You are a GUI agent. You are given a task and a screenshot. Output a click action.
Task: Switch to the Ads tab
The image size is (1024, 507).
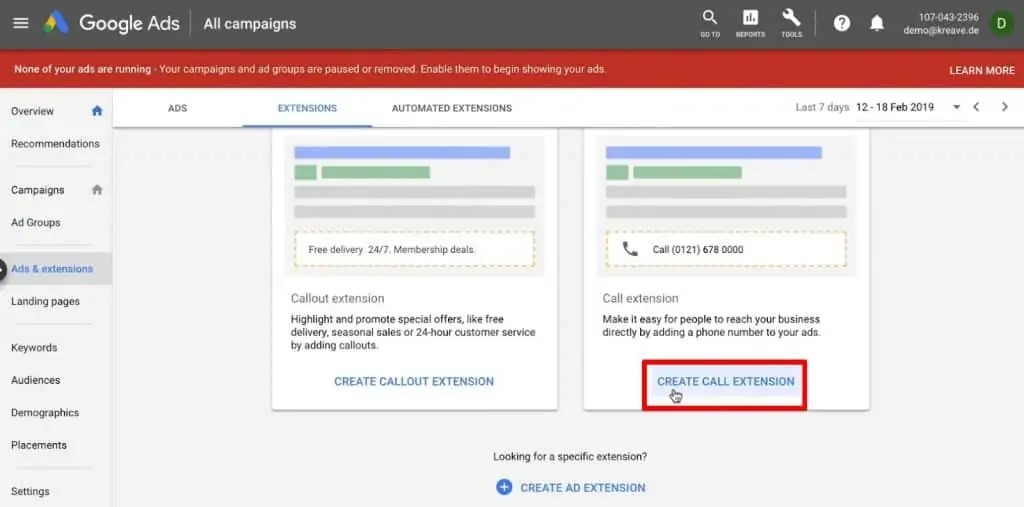point(178,108)
